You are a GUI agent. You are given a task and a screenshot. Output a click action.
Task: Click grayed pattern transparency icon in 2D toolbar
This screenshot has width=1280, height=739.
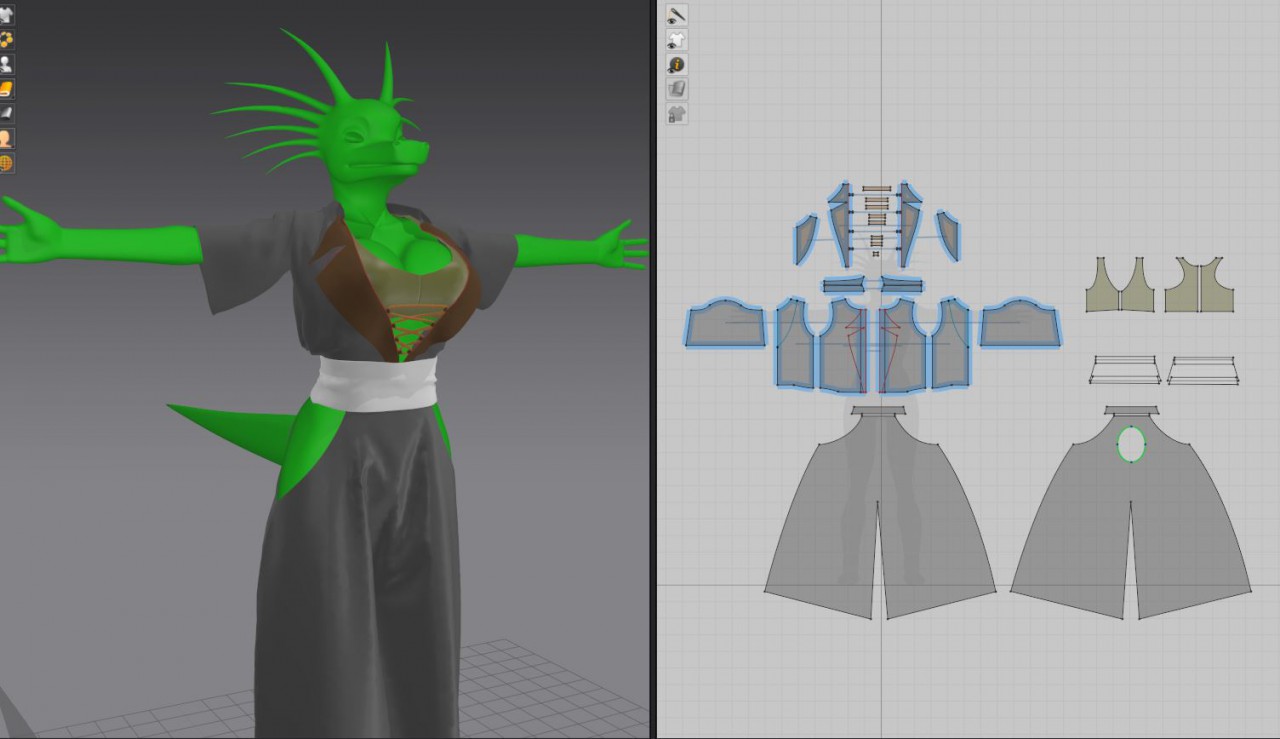click(677, 89)
